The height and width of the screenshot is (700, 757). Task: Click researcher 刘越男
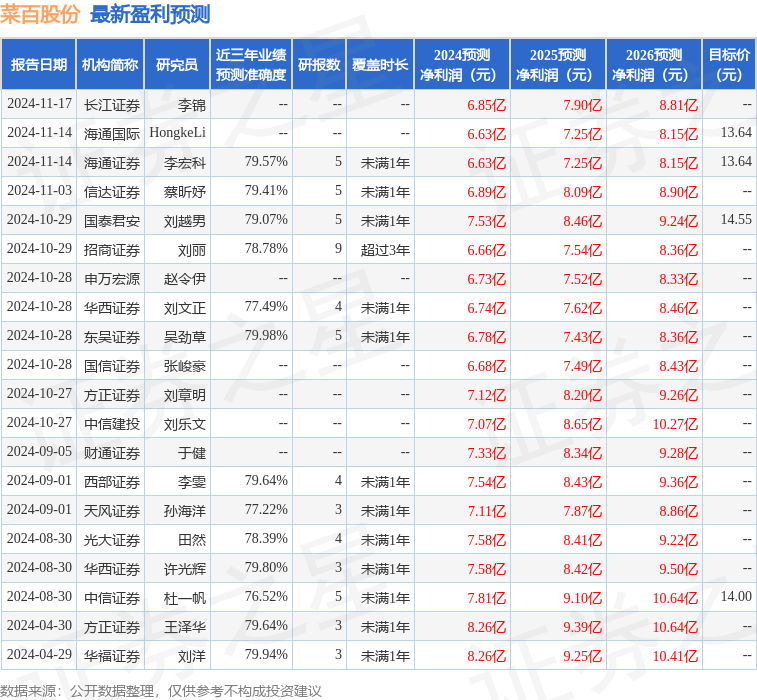185,221
